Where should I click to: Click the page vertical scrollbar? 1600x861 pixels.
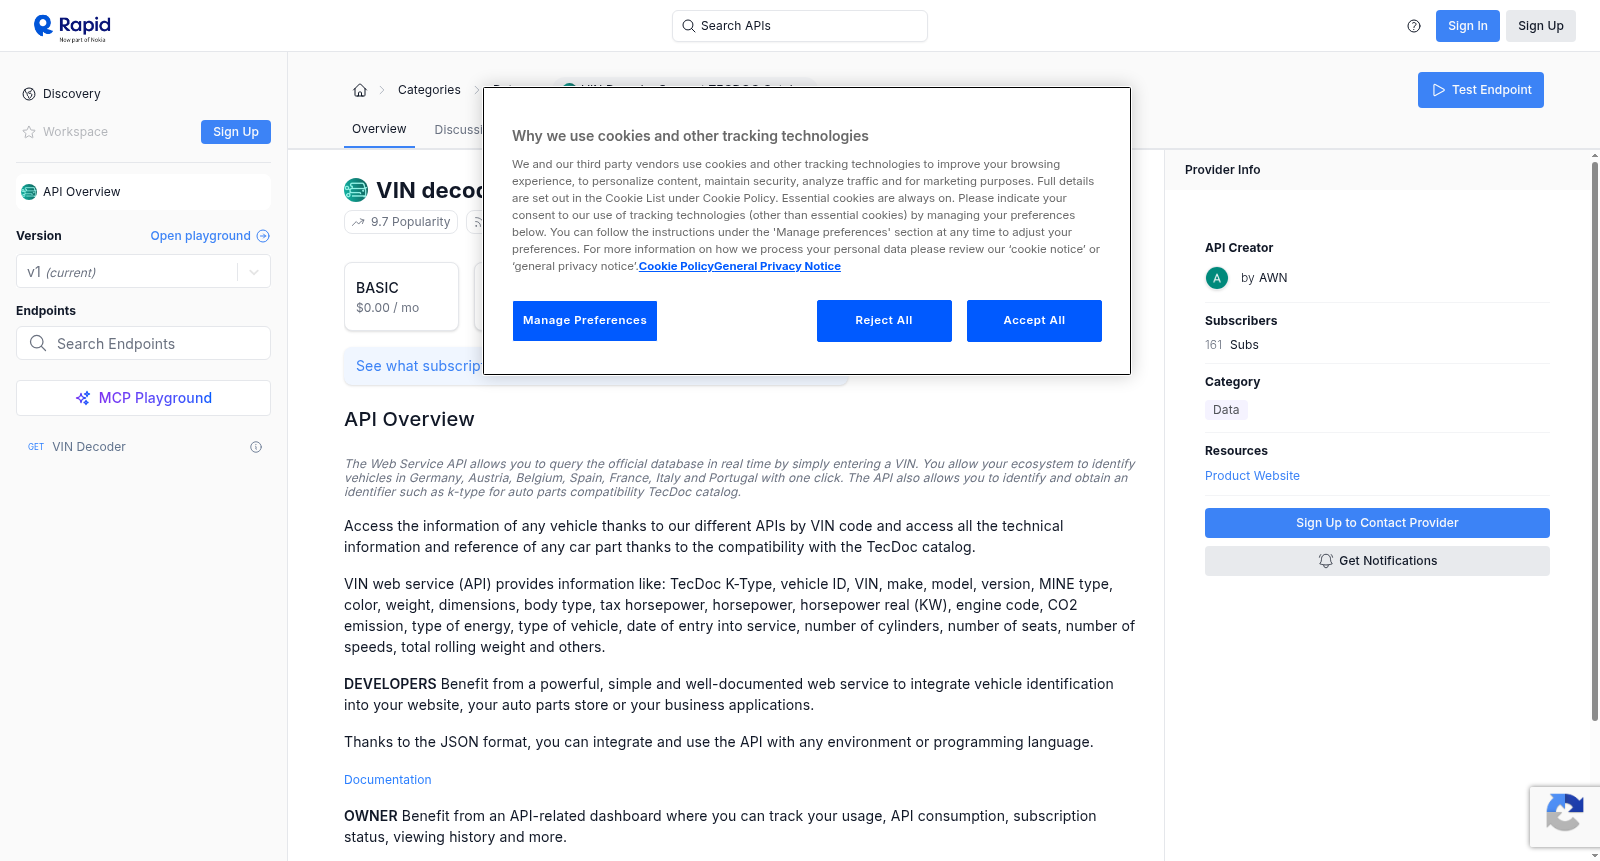click(1595, 440)
